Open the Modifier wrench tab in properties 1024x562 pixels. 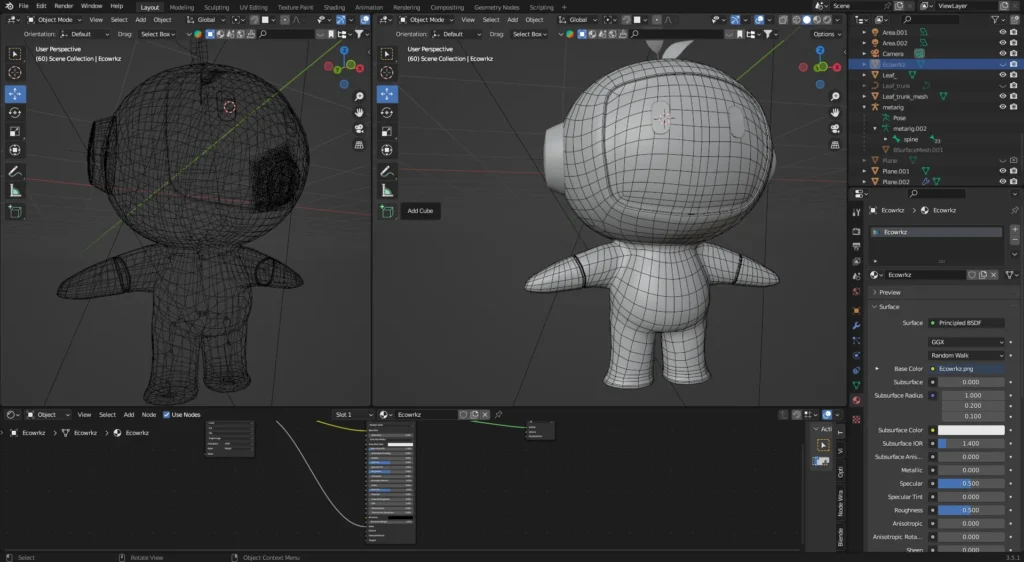coord(856,325)
